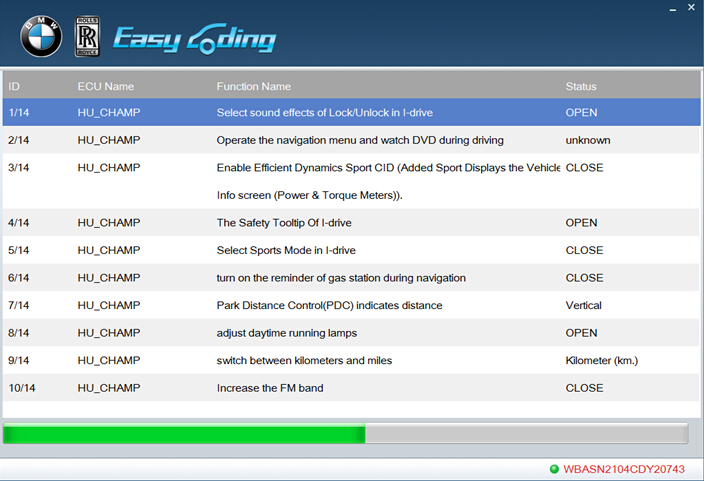The image size is (705, 481).
Task: Click CLOSE status of gas station row
Action: tap(584, 278)
